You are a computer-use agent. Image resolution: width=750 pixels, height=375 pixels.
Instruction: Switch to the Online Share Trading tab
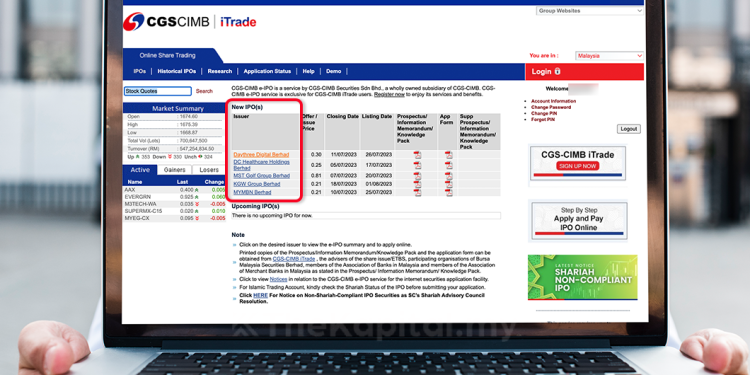(x=167, y=55)
